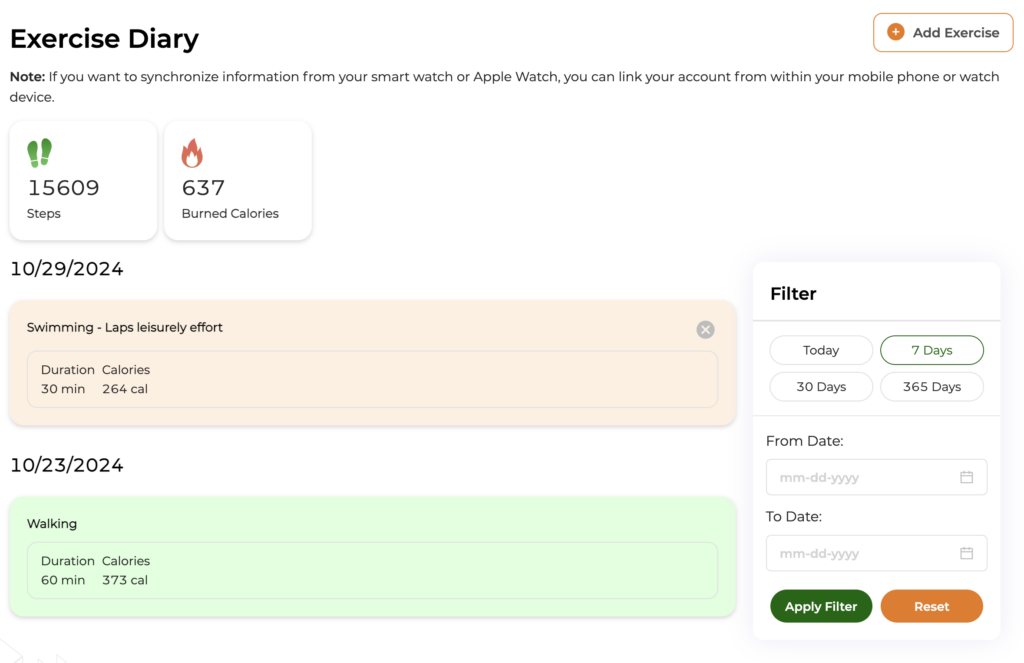Click the green footsteps icon
Screen dimensions: 1024x663
pyautogui.click(x=39, y=153)
